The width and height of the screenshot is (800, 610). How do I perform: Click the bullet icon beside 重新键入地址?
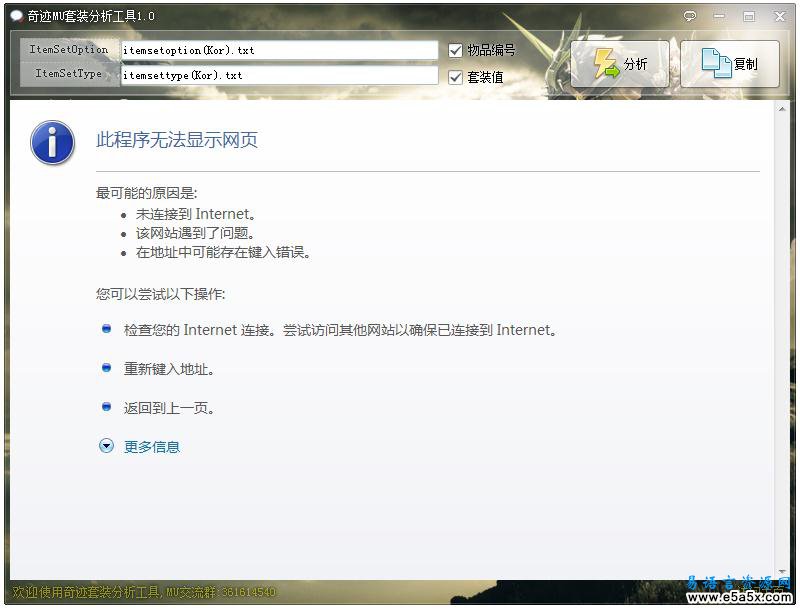coord(106,368)
